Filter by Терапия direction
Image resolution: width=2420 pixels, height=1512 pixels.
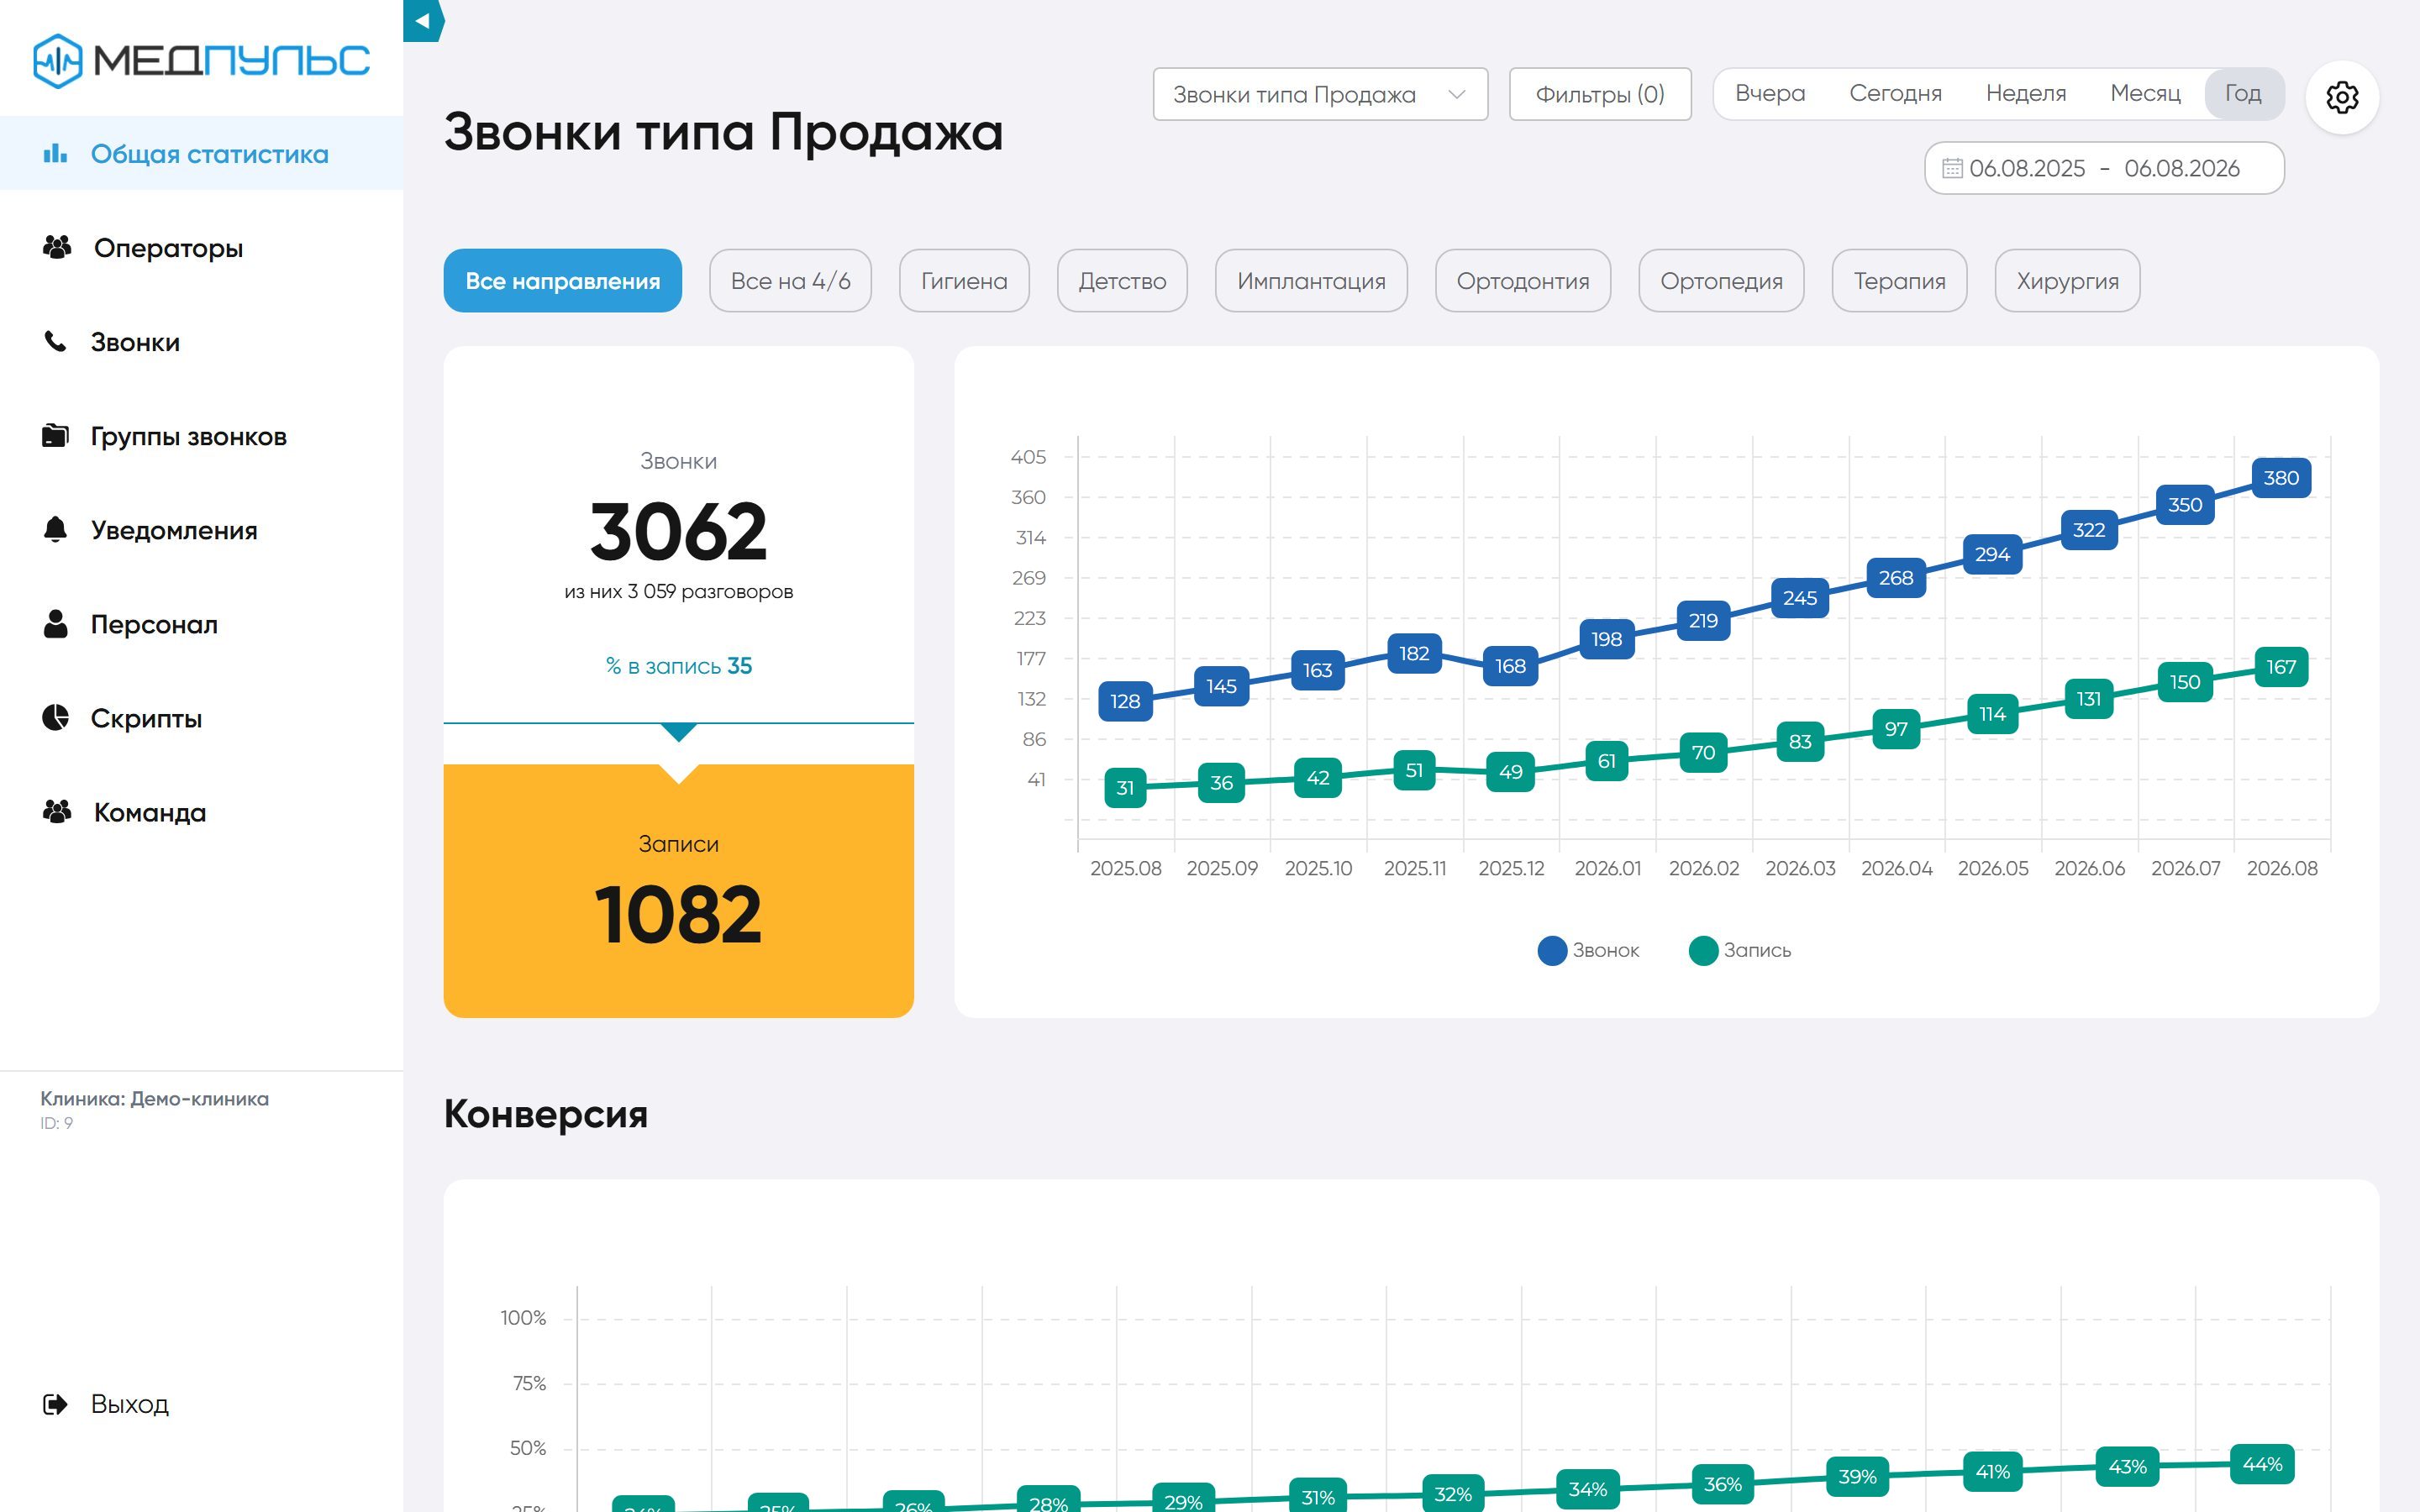pyautogui.click(x=1899, y=281)
